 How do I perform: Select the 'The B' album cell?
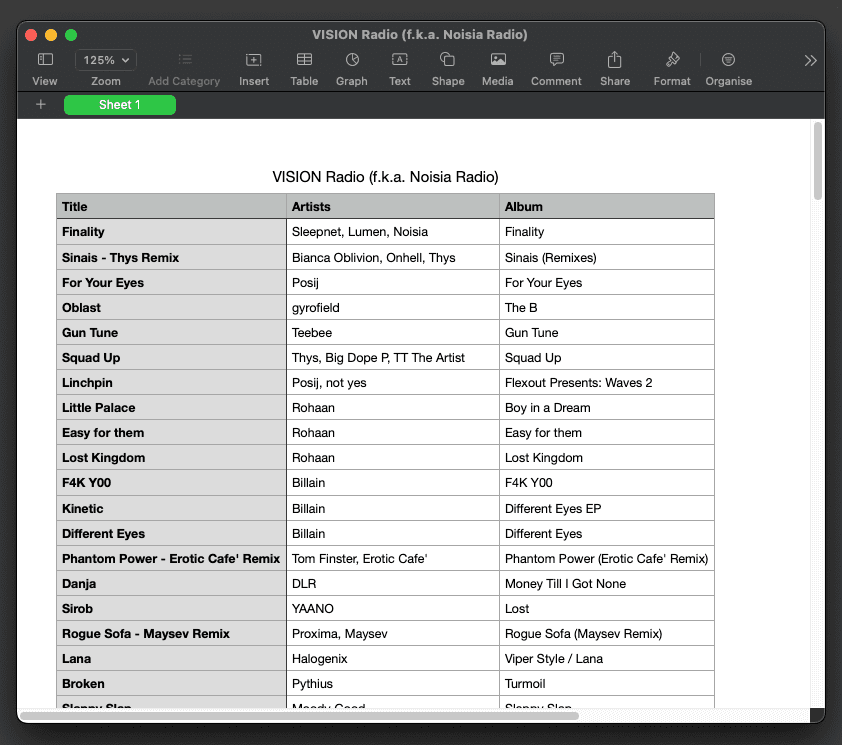pyautogui.click(x=607, y=307)
